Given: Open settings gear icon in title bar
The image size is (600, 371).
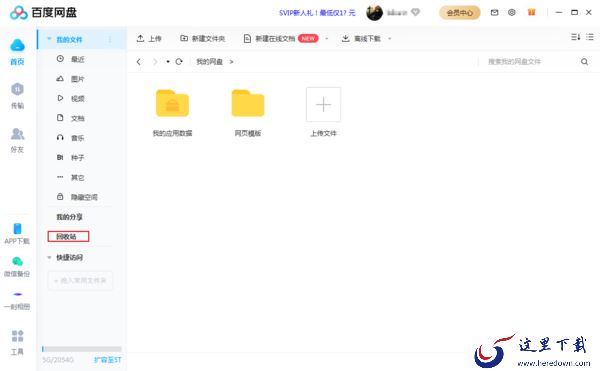Looking at the screenshot, I should coord(512,13).
